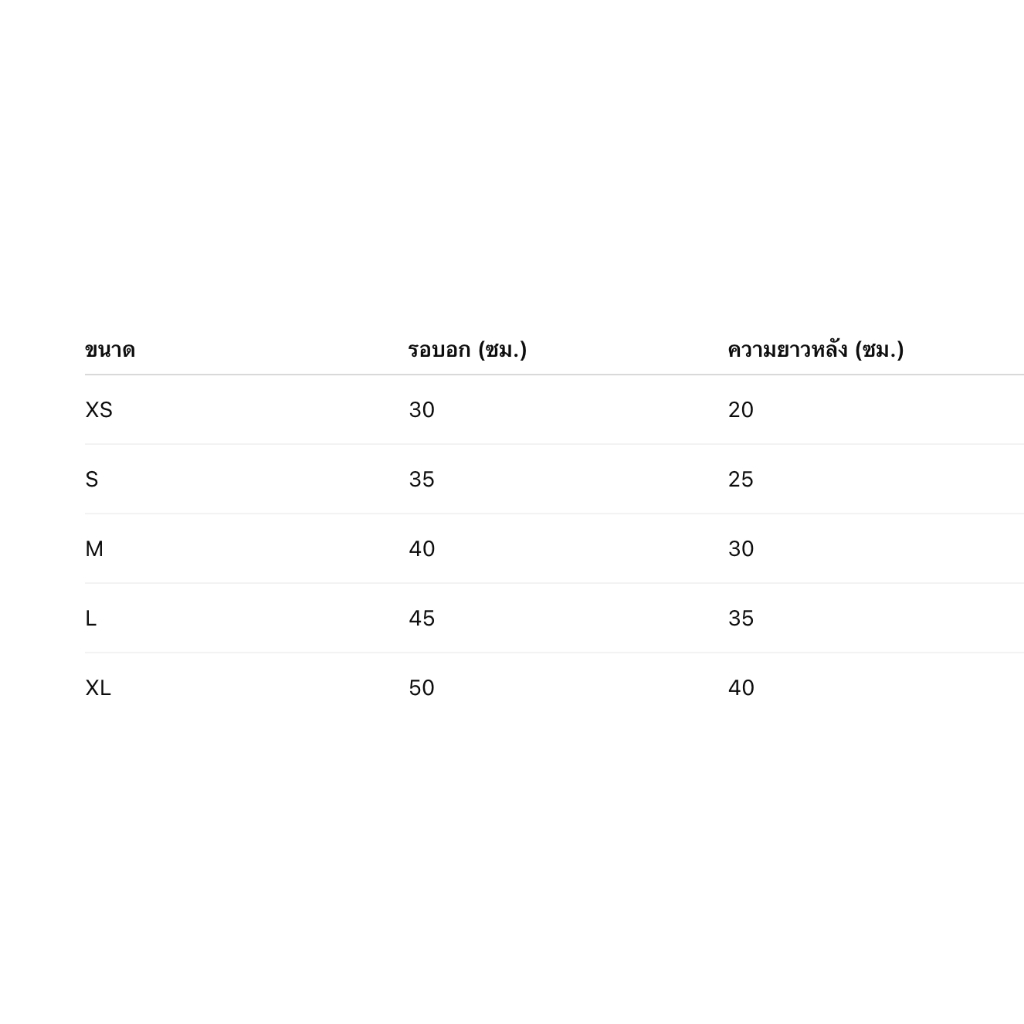Click the รอบอก (ซม.) column header

coord(467,350)
